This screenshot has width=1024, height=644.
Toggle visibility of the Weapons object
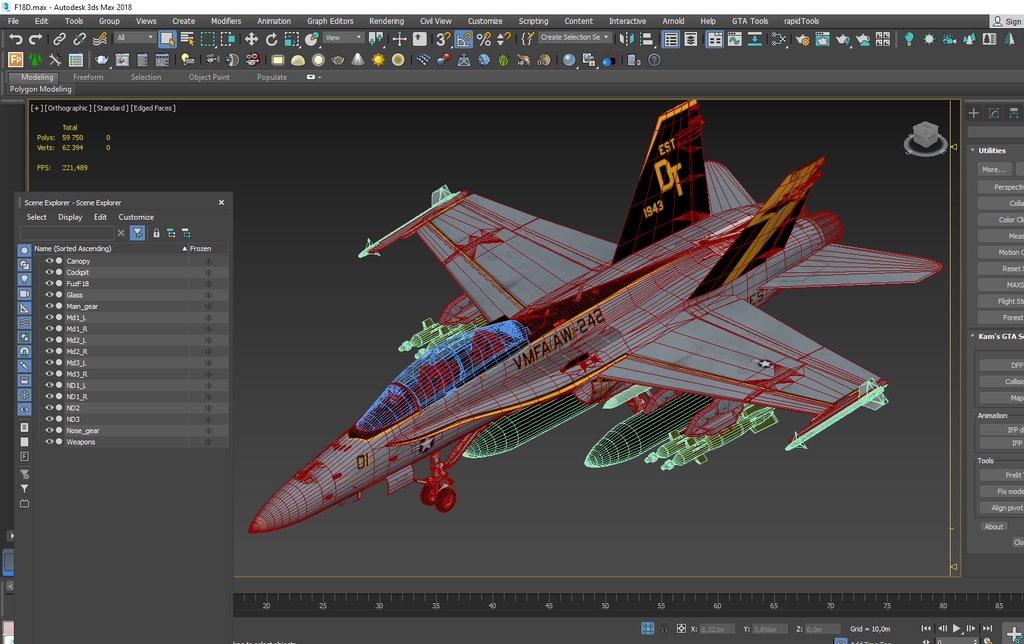click(49, 442)
